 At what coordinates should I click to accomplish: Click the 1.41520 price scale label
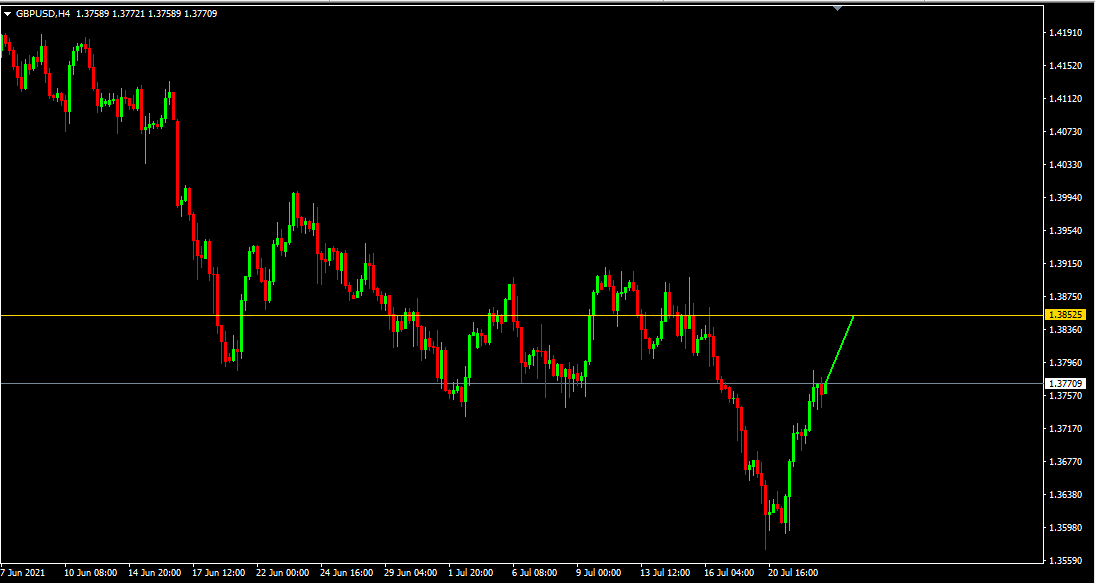[x=1066, y=66]
